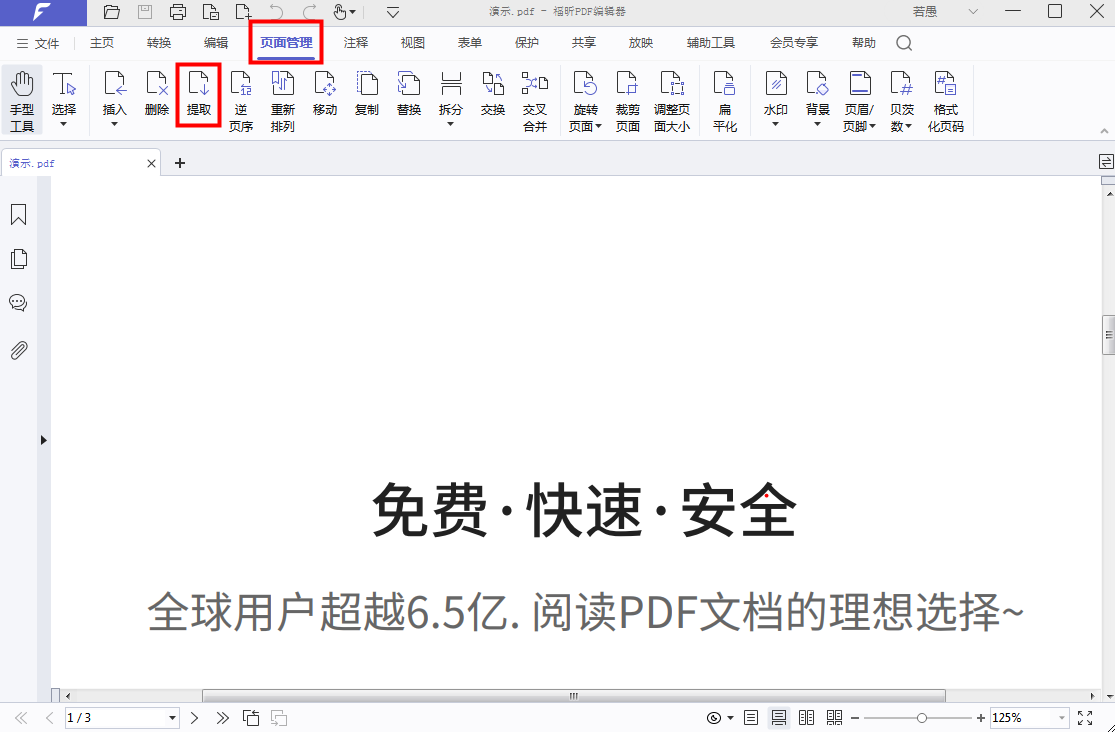Enable single page view mode

pyautogui.click(x=751, y=718)
